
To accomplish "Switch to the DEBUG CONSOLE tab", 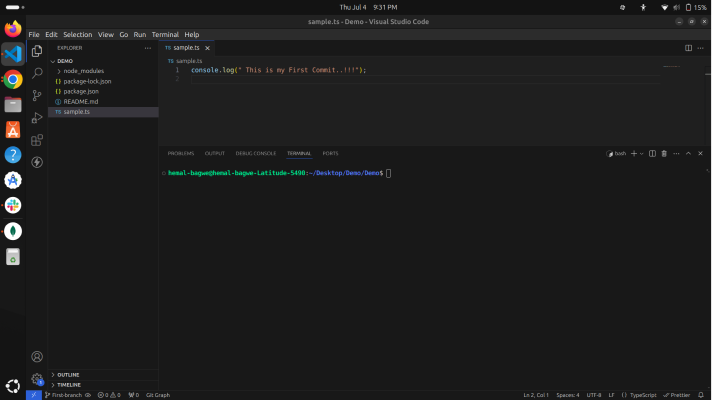I will 256,153.
